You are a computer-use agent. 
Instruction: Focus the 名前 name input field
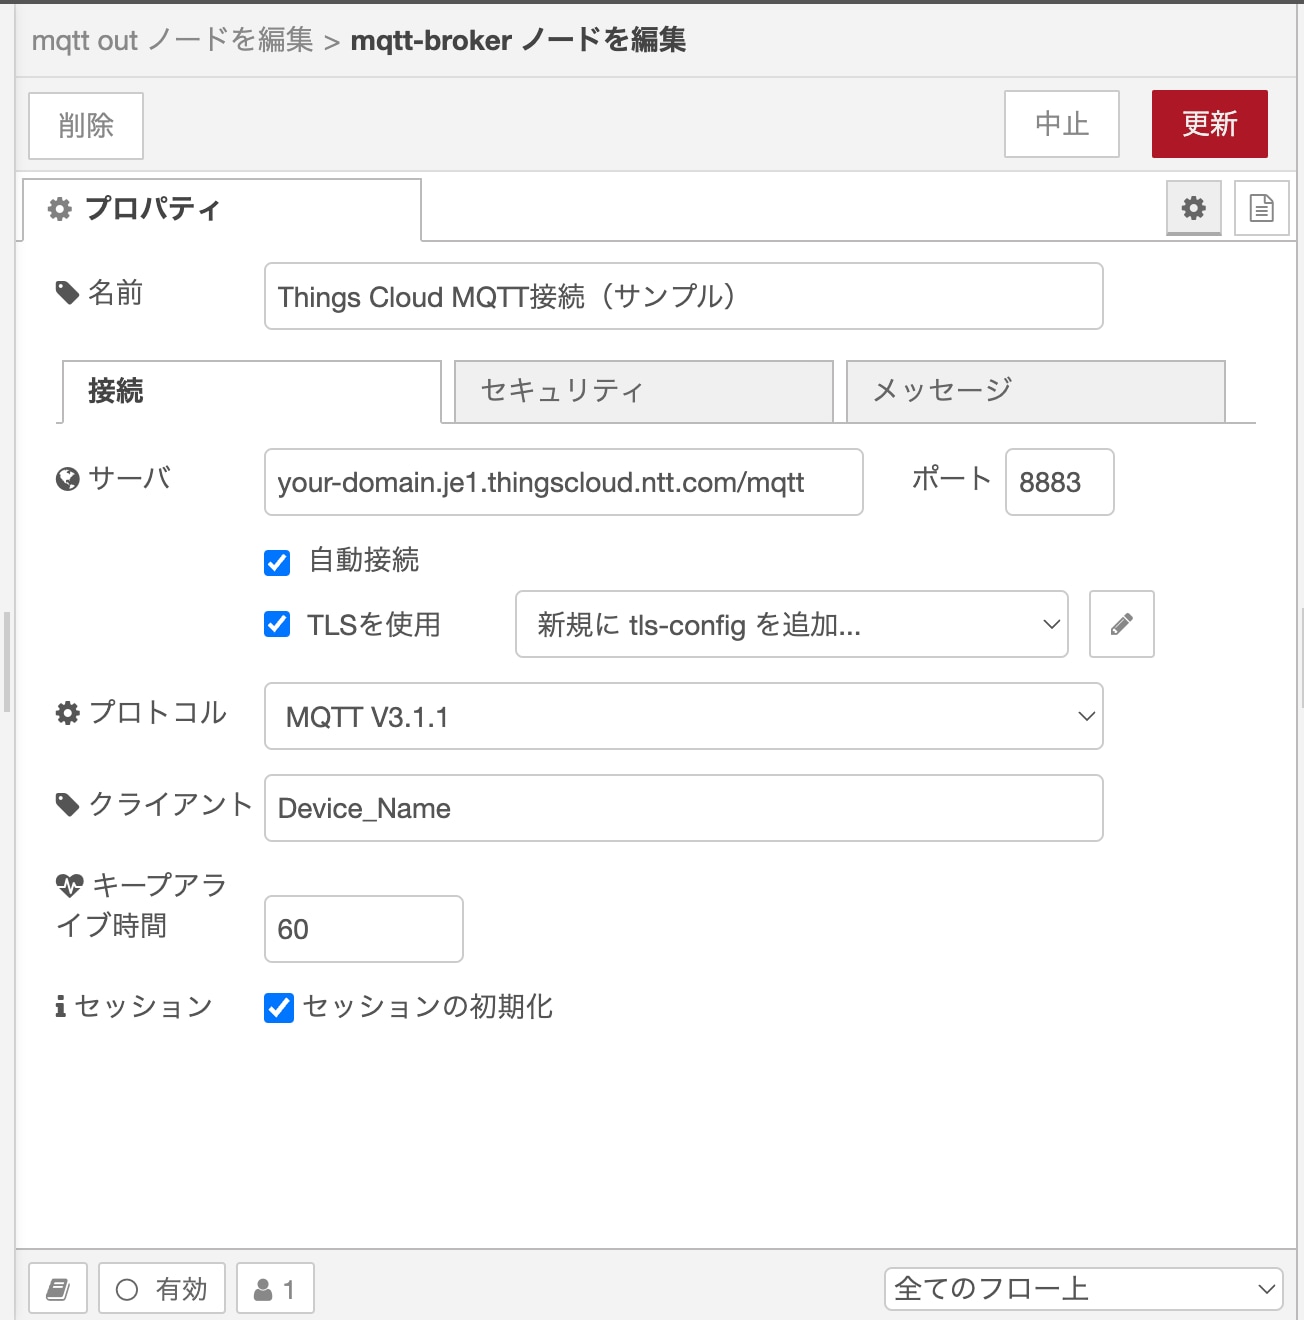pos(684,296)
